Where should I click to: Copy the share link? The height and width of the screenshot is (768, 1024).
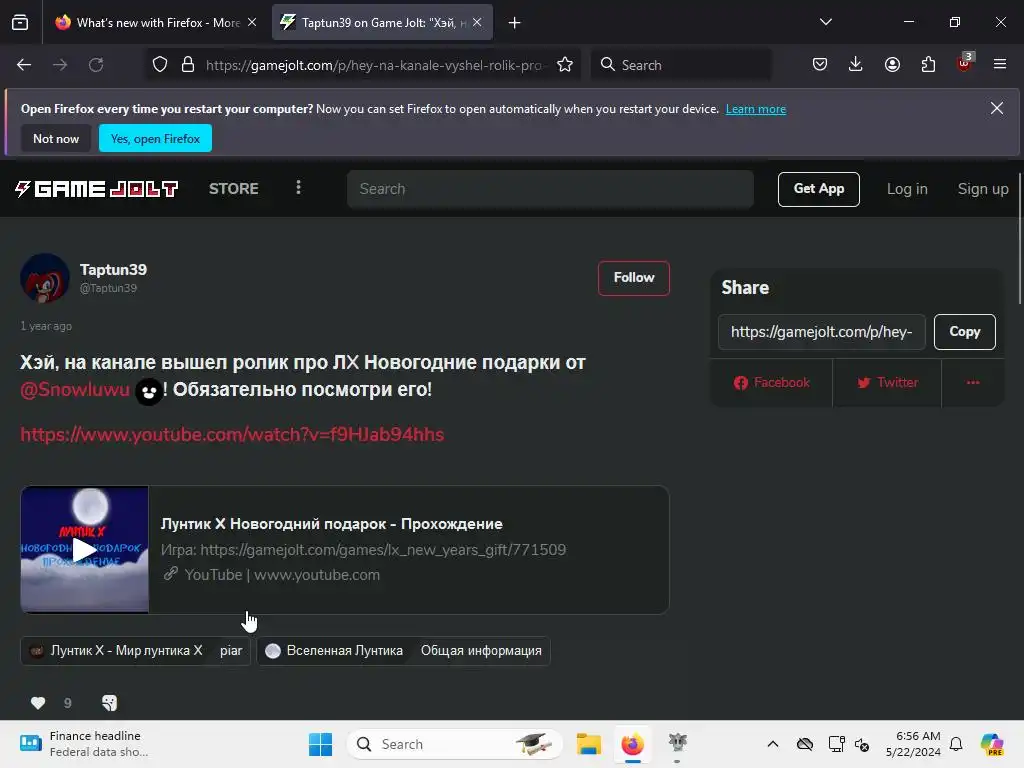965,332
